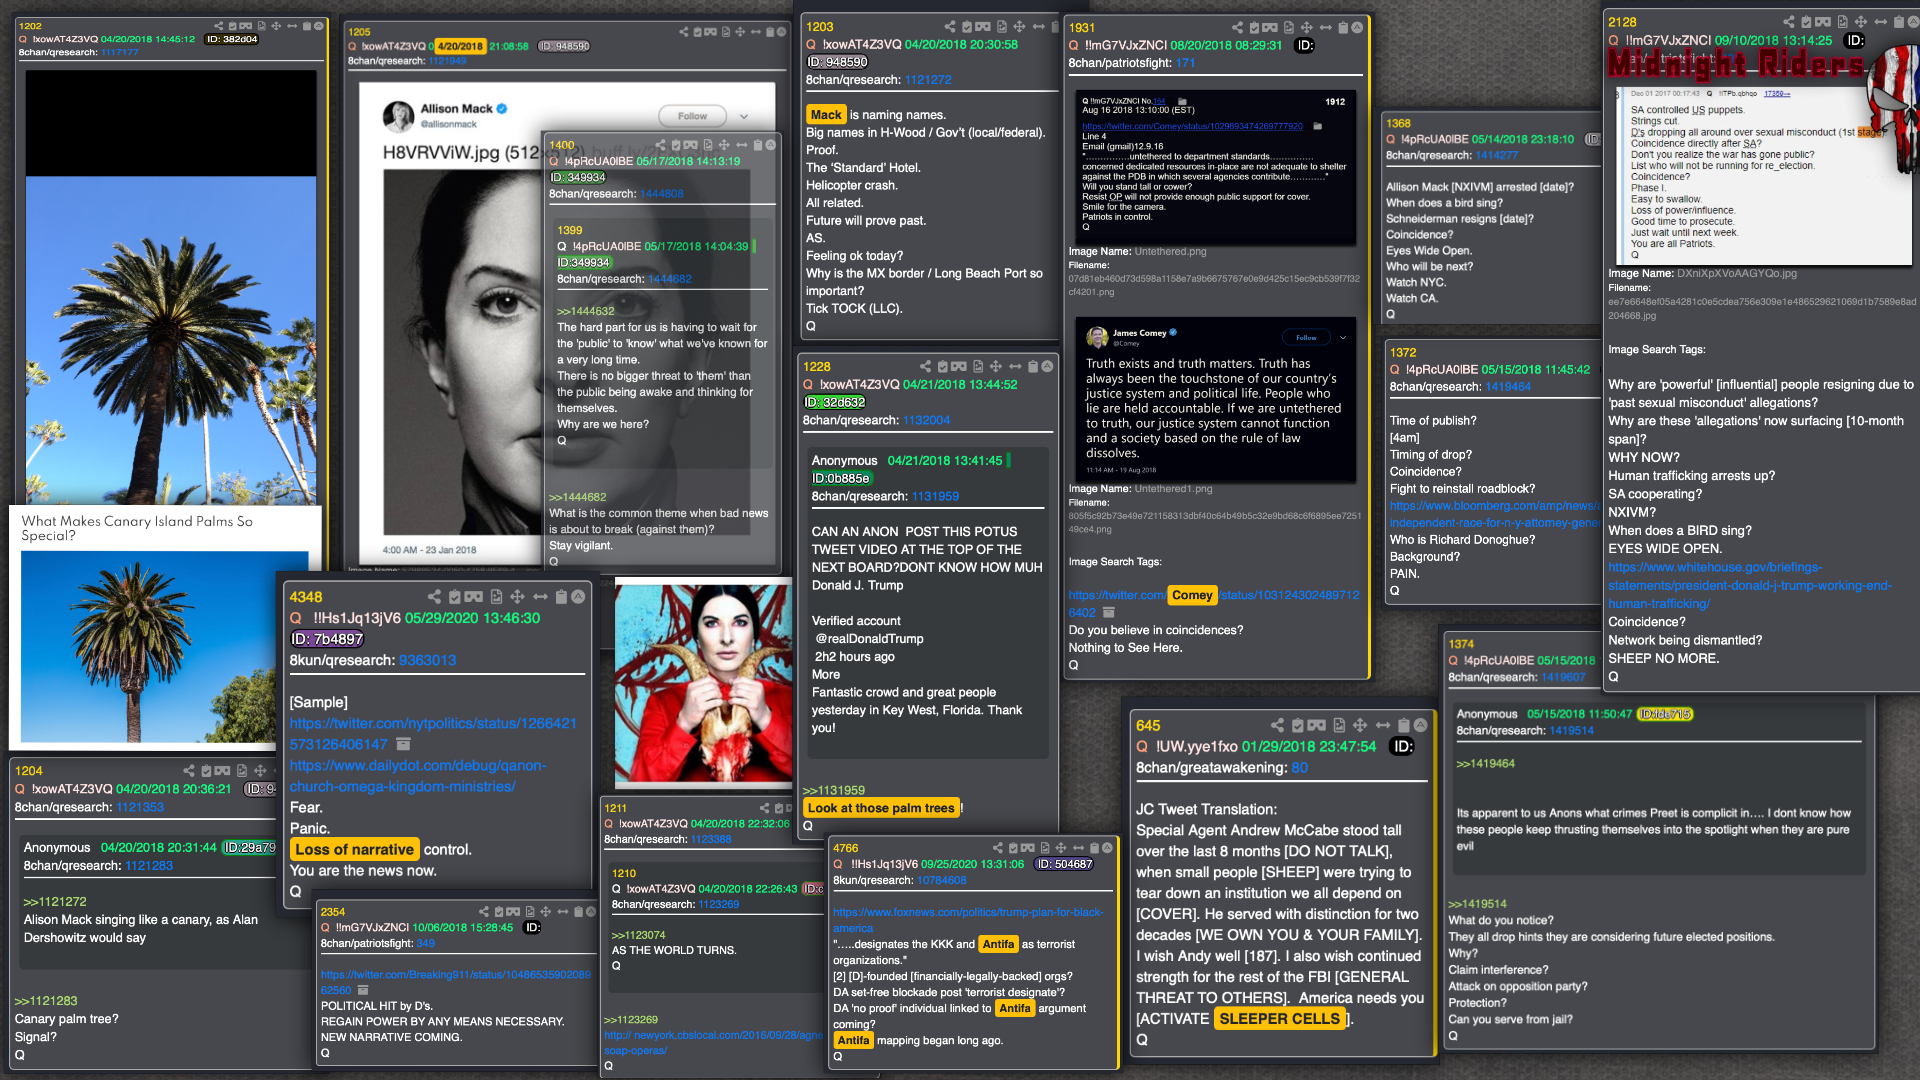1920x1080 pixels.
Task: Collapse post 1931 using the circled up arrow
Action: point(1357,28)
